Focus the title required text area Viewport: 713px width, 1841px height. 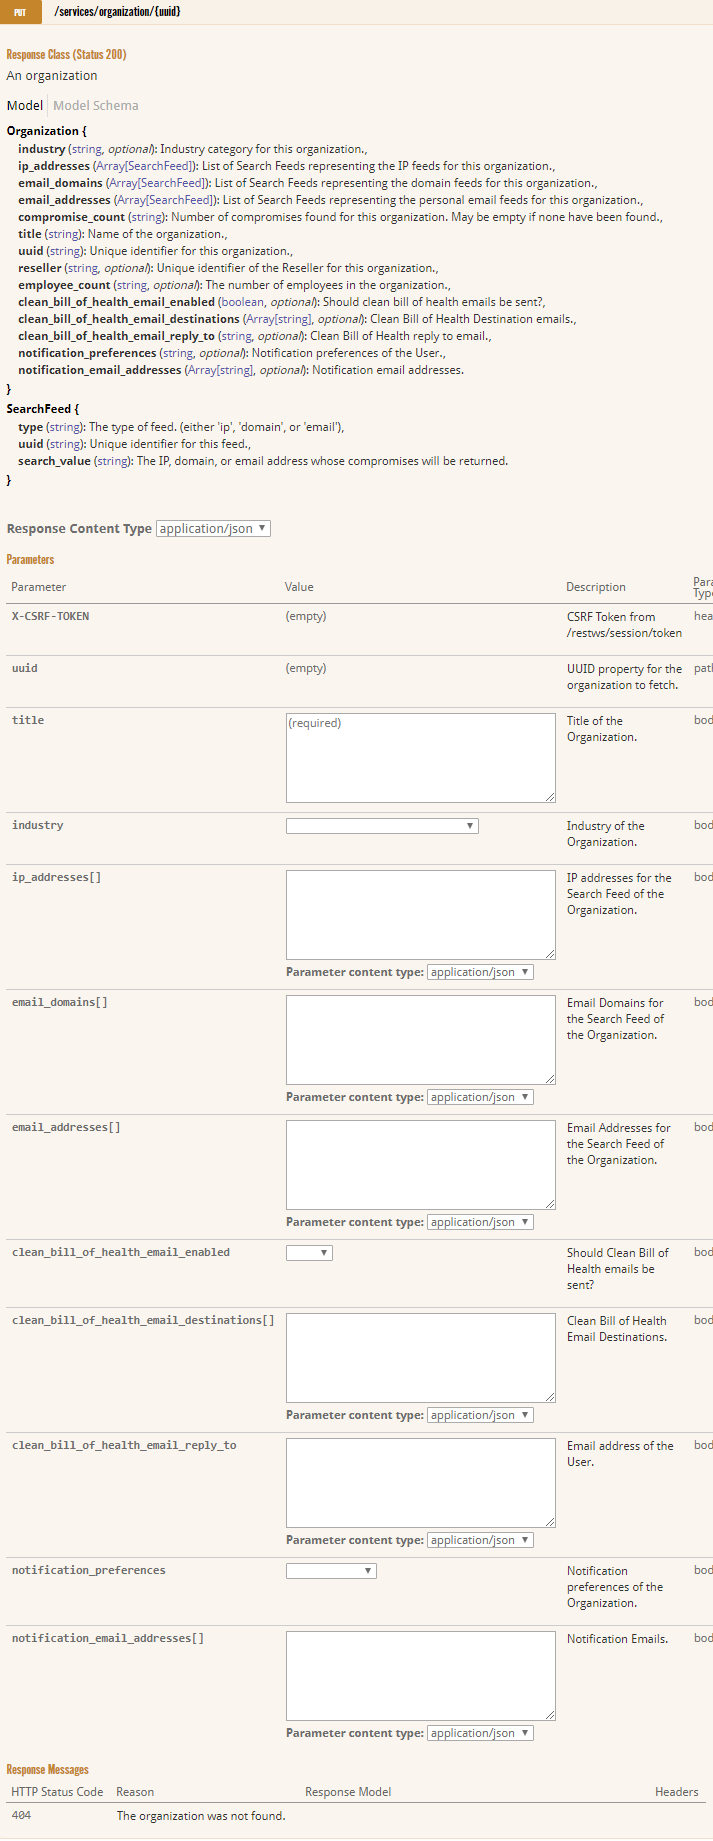click(x=420, y=757)
